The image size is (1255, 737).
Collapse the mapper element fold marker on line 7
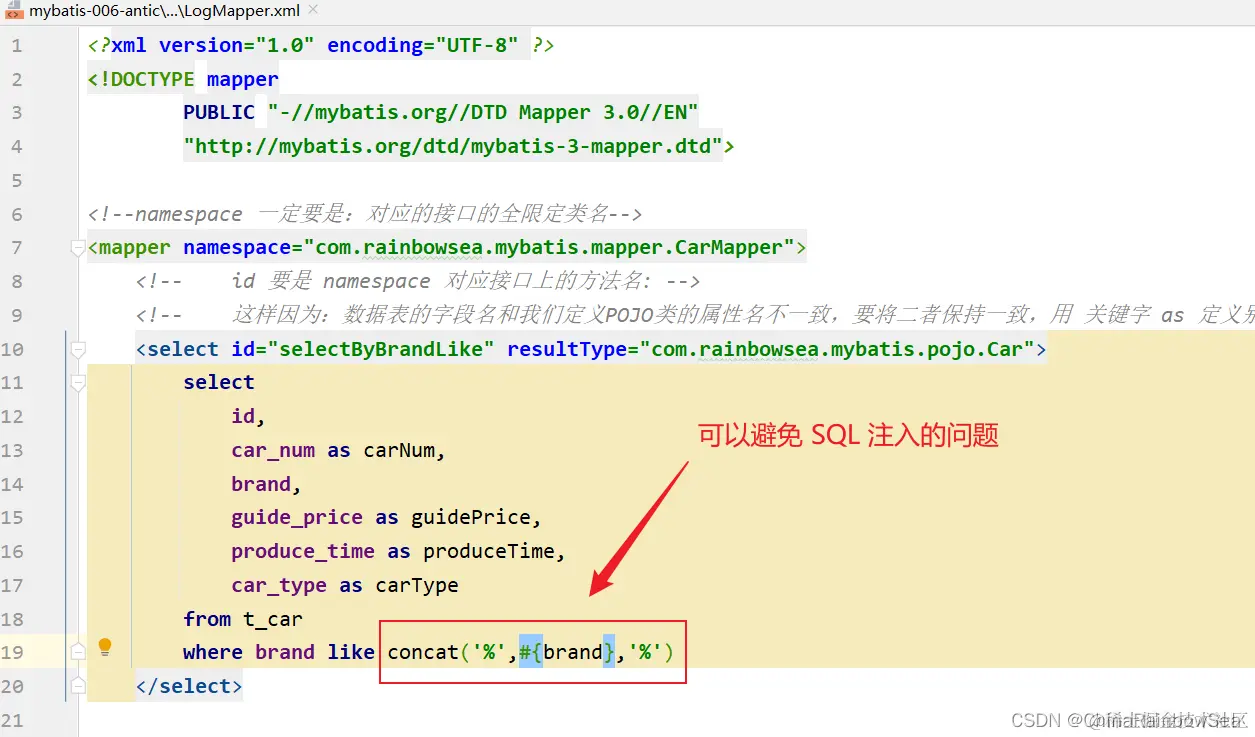78,248
